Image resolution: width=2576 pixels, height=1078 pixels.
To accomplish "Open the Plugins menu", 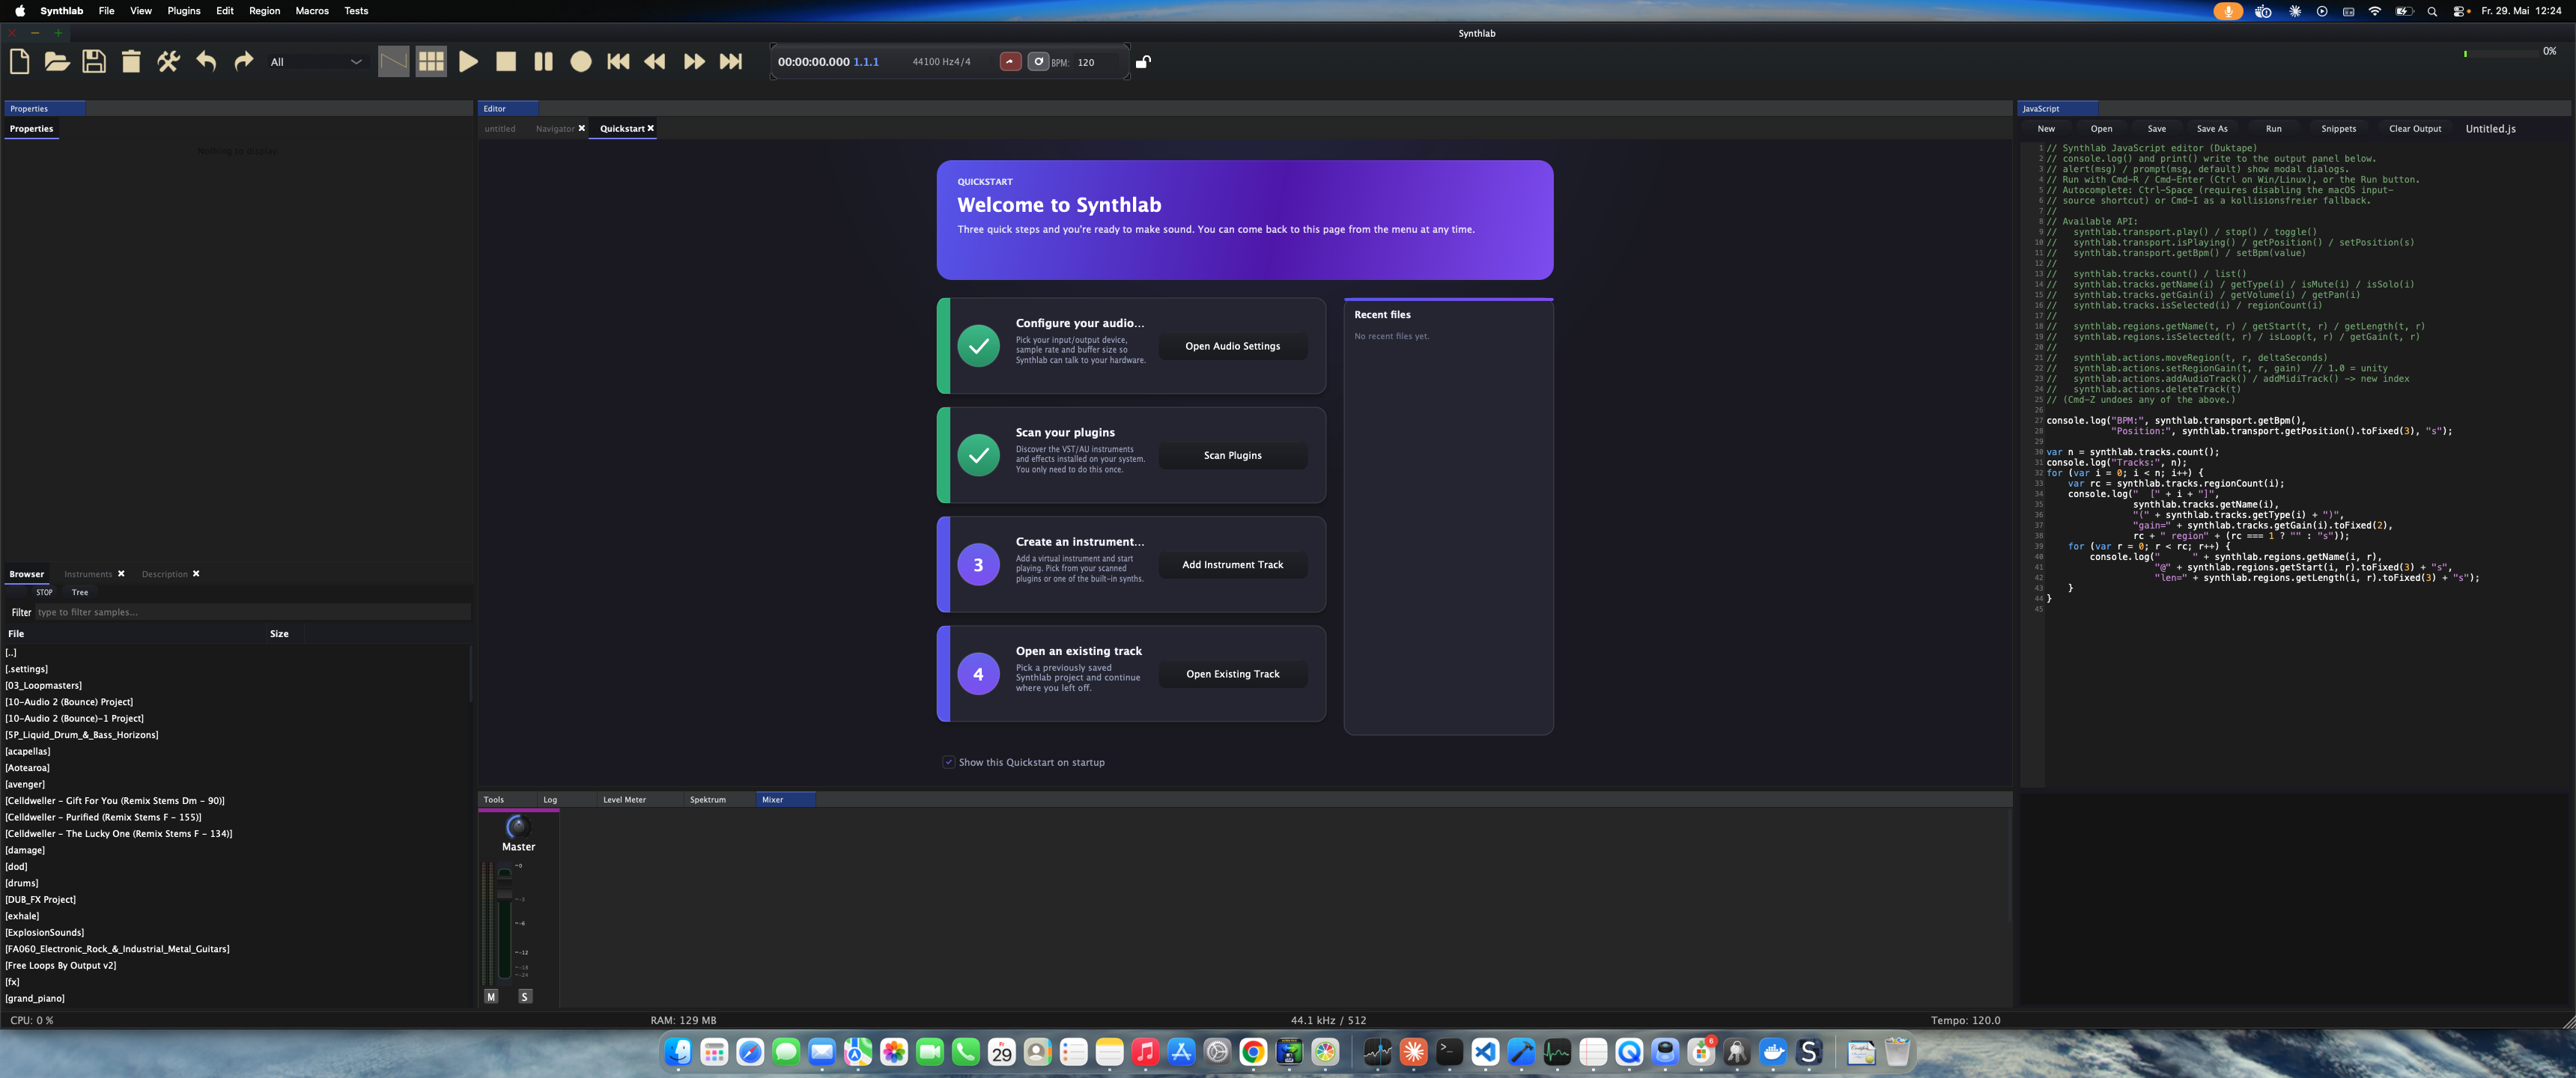I will (184, 11).
